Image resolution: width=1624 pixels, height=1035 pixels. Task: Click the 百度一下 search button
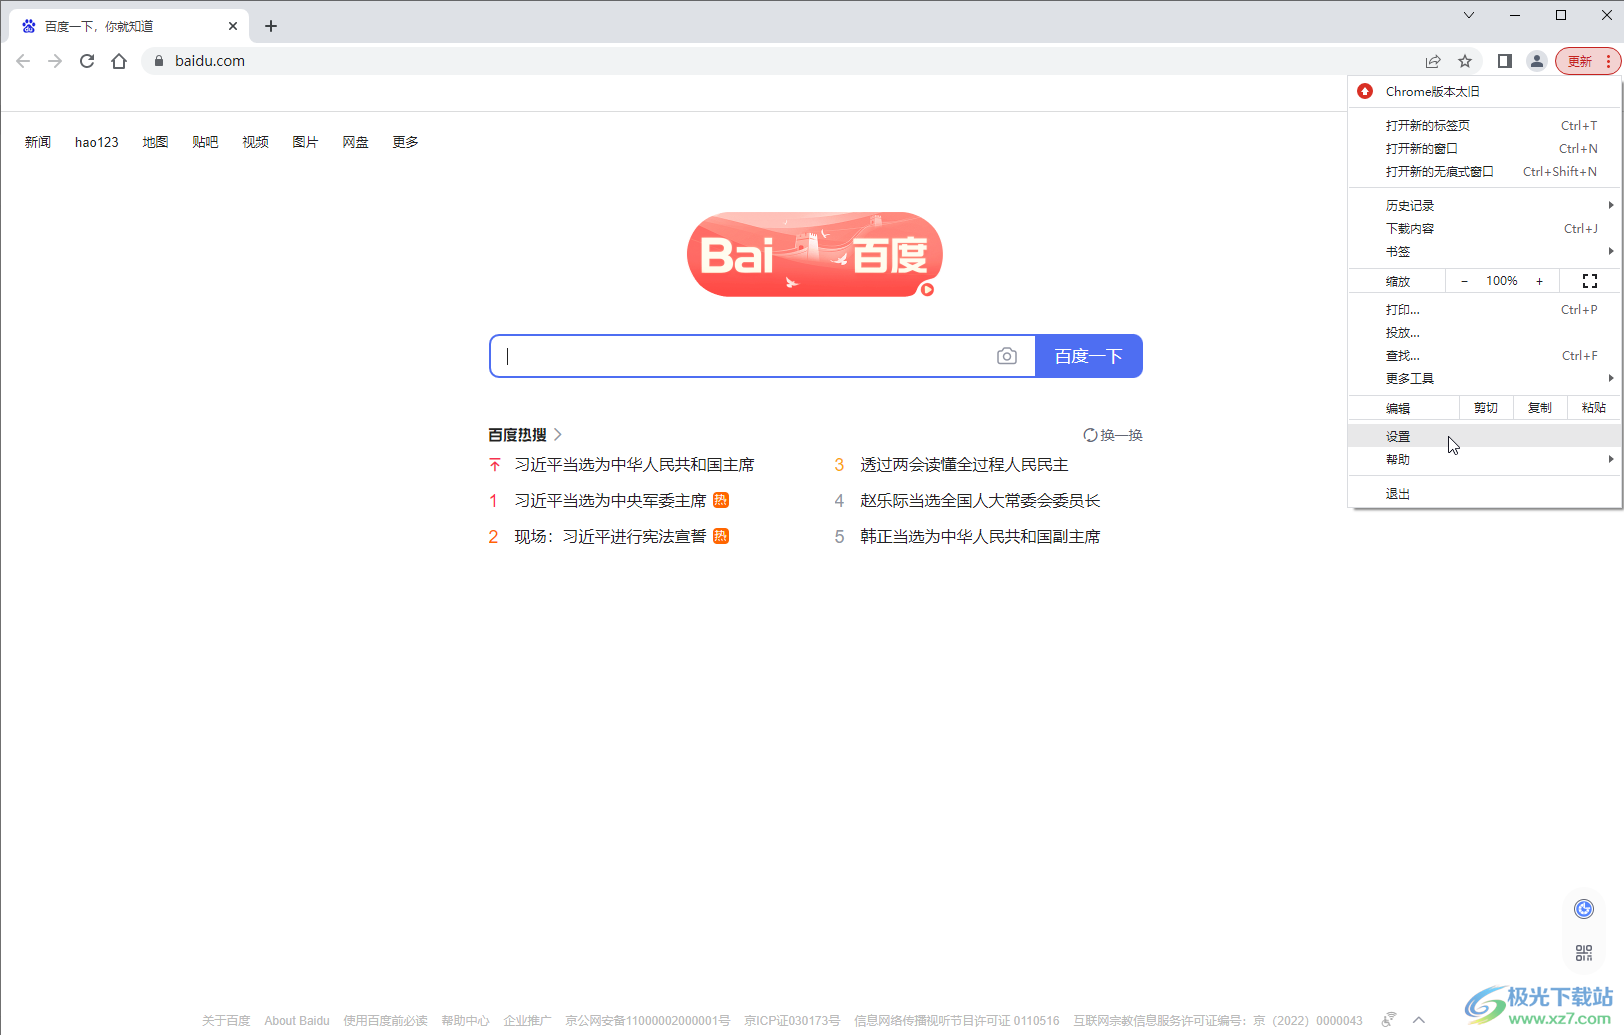[1089, 356]
